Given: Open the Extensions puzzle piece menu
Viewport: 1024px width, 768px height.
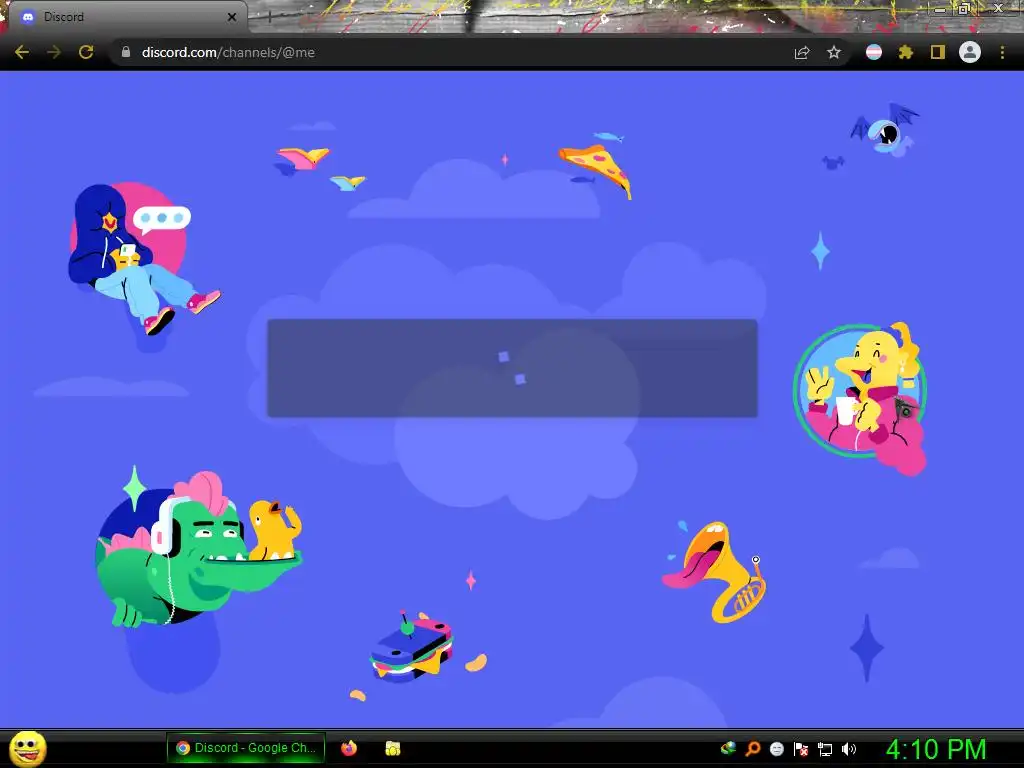Looking at the screenshot, I should 905,52.
